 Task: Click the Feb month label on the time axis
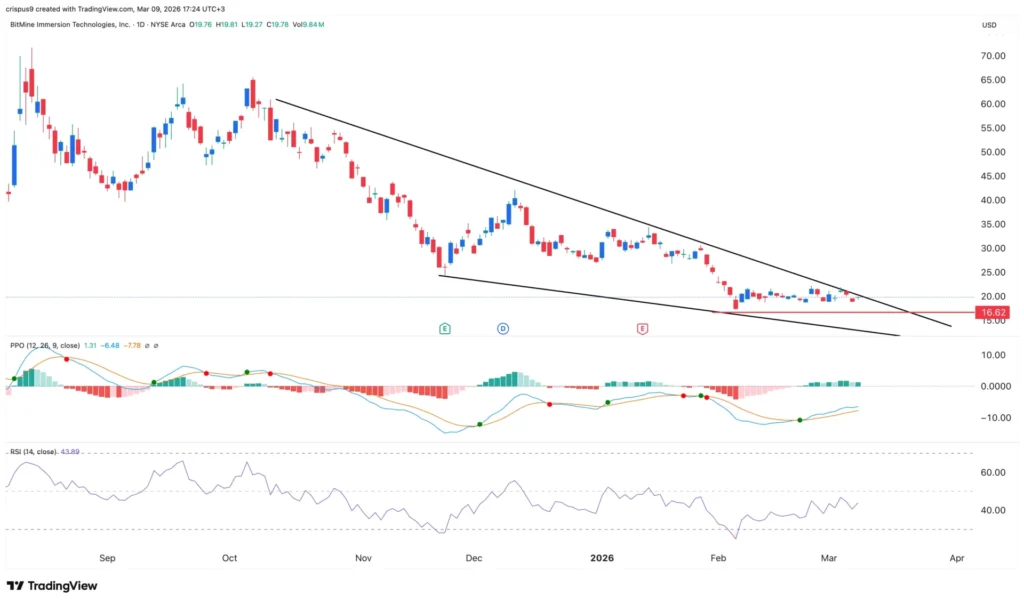(x=717, y=558)
